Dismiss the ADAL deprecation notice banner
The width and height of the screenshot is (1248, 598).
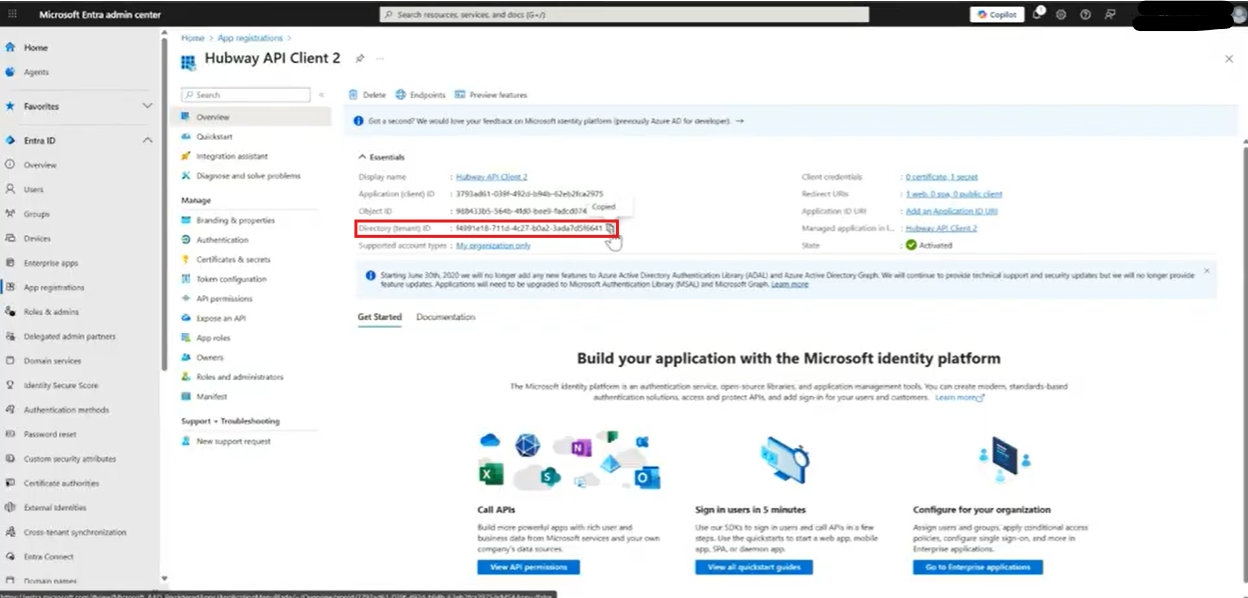coord(1206,271)
